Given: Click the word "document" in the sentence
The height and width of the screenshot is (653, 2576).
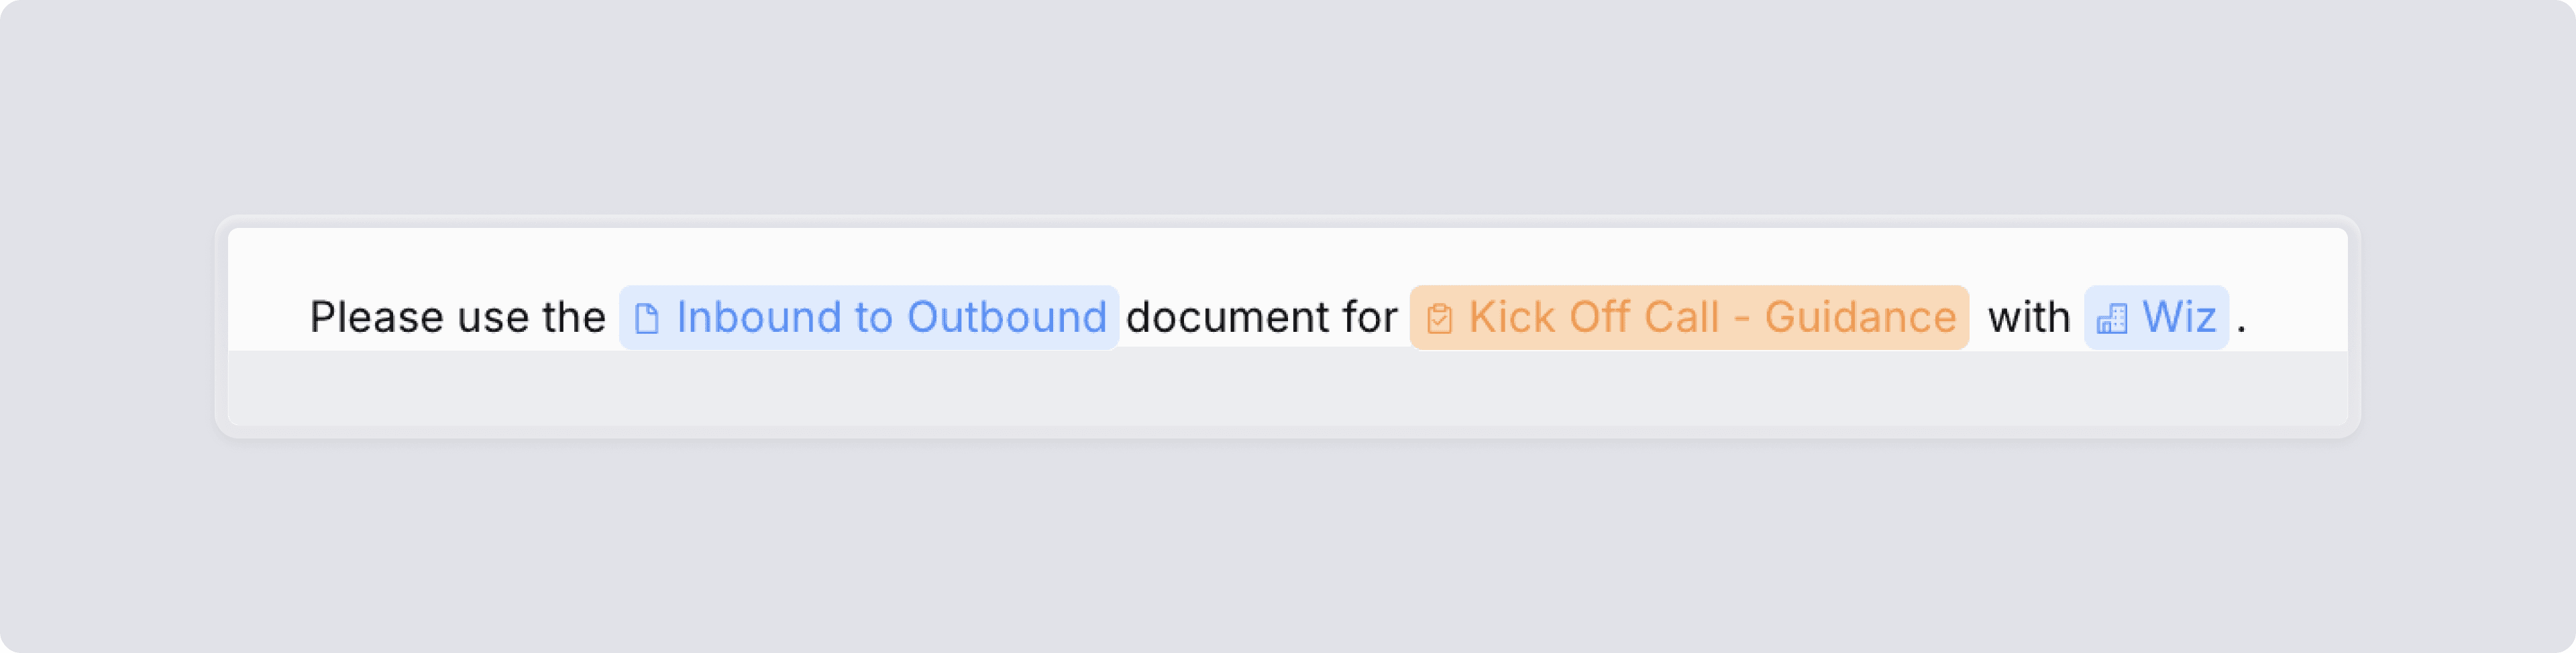Looking at the screenshot, I should click(x=1228, y=317).
